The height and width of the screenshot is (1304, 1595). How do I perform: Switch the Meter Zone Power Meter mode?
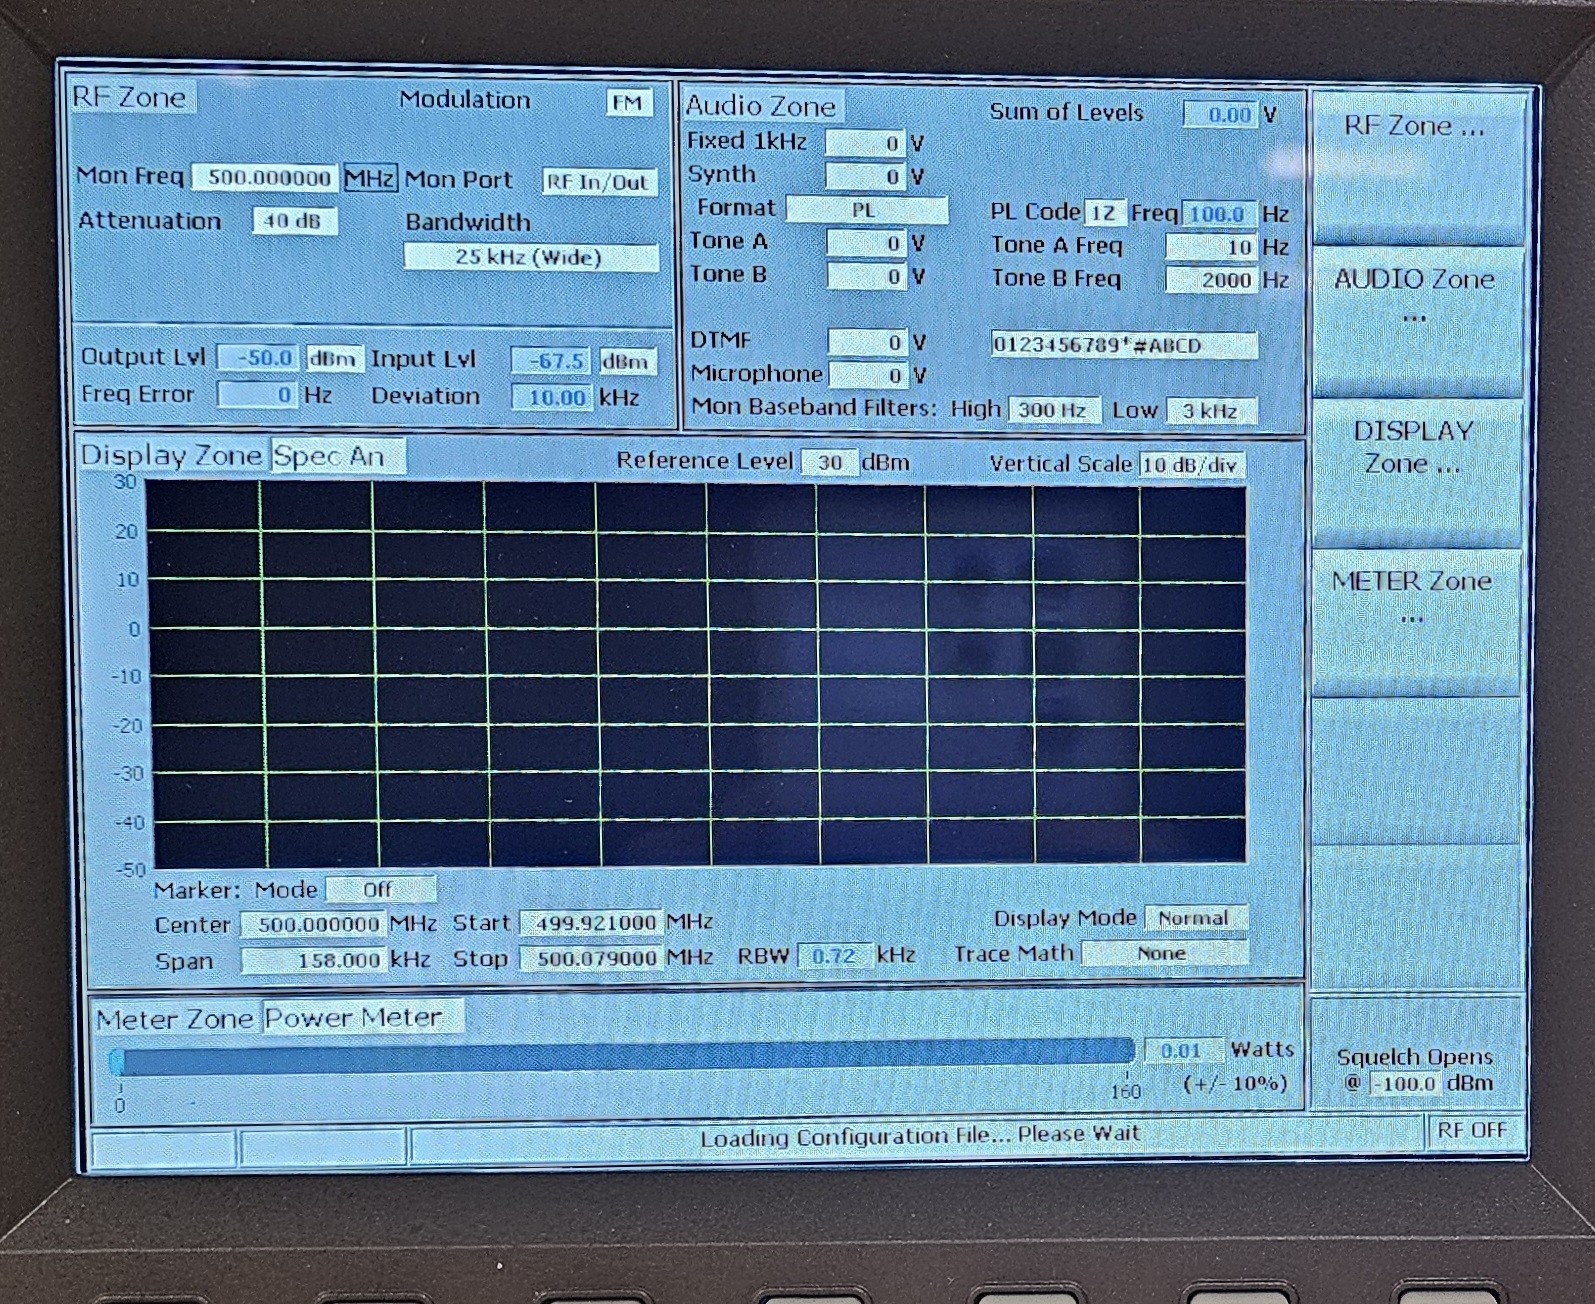[x=362, y=1017]
